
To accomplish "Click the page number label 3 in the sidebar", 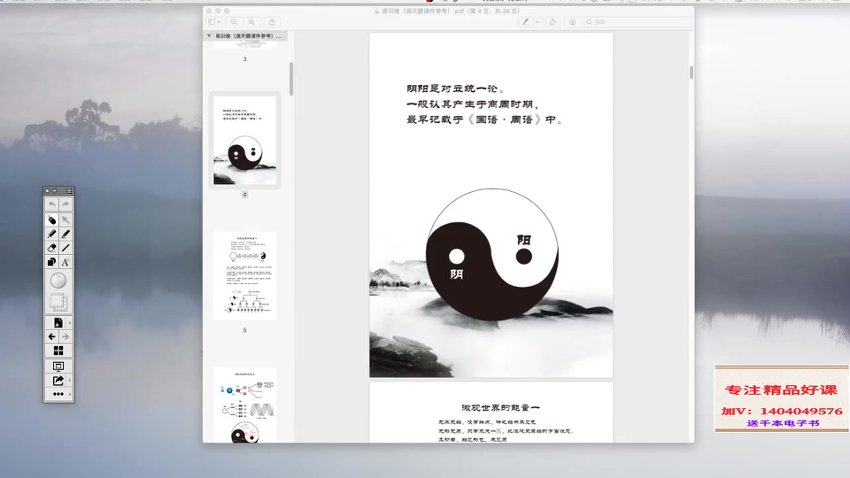I will click(245, 59).
